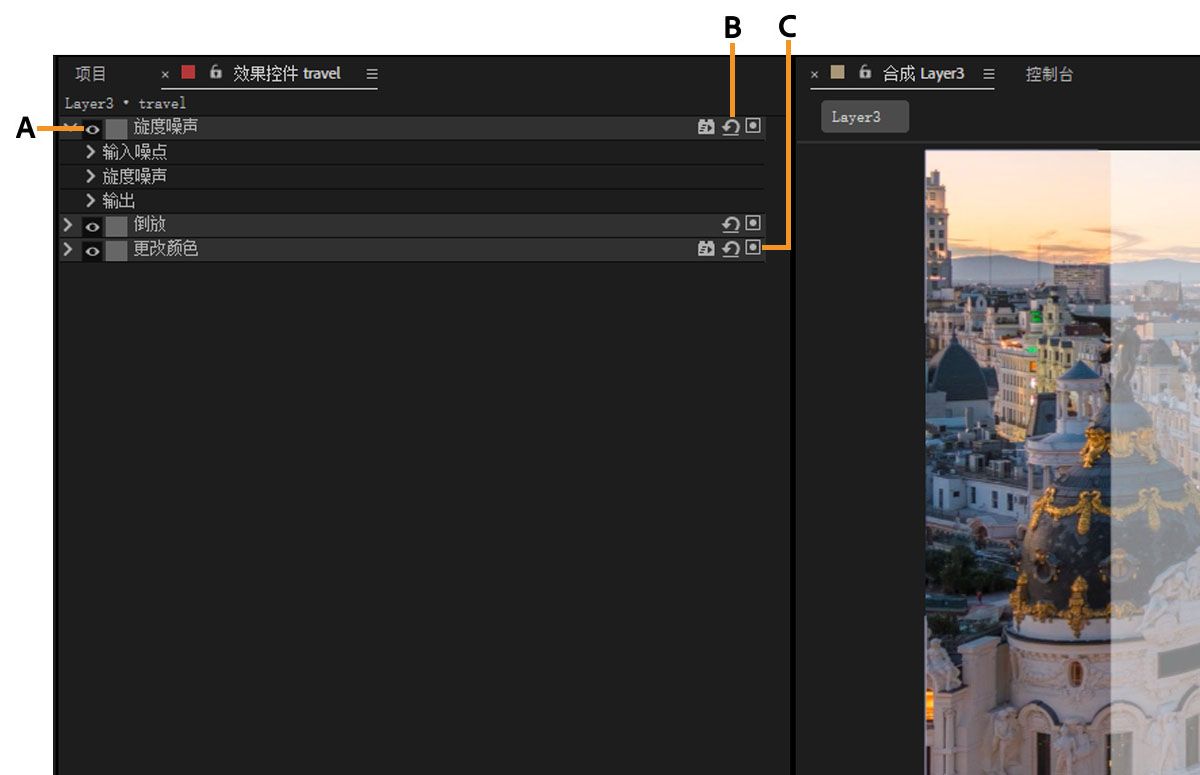Select the 倒放 effect name
The image size is (1200, 775).
click(x=150, y=225)
